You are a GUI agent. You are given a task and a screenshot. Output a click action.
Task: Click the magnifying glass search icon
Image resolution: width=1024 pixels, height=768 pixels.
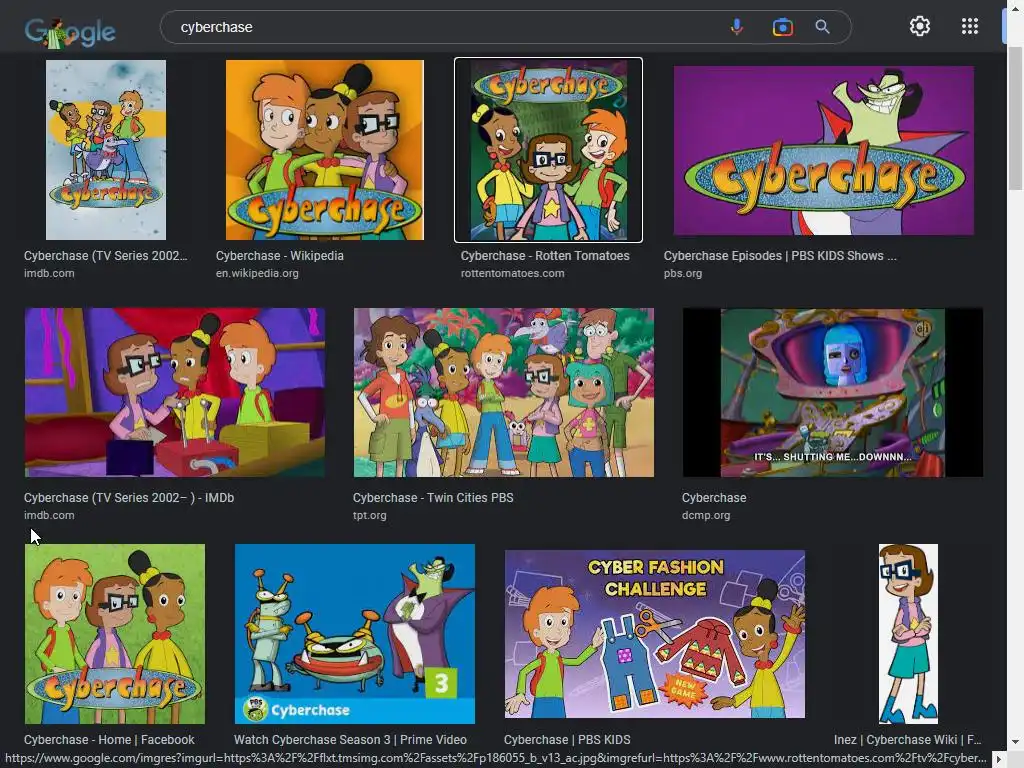[822, 27]
